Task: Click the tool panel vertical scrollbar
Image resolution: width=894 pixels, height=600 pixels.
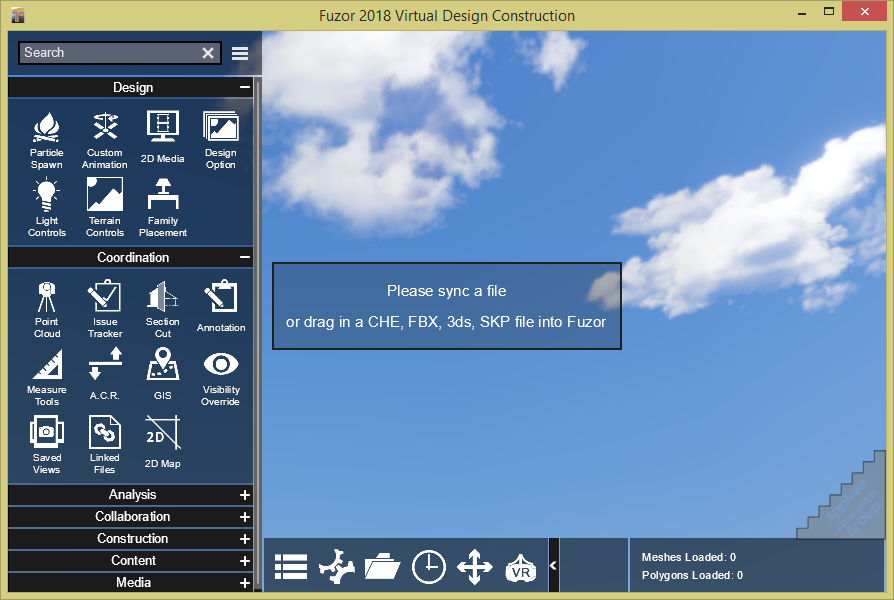Action: (x=258, y=334)
